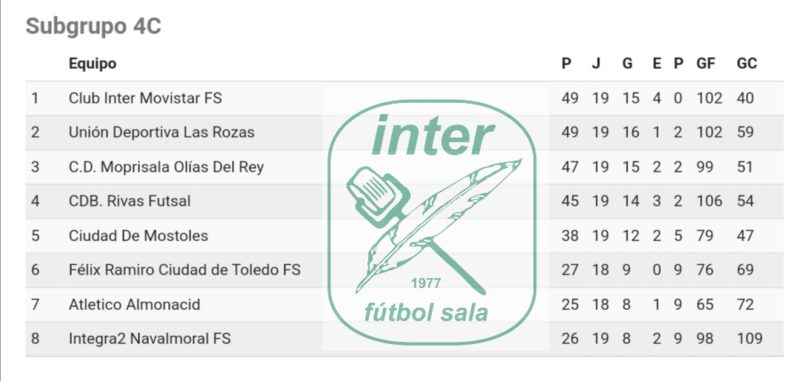Screen dimensions: 800x381
Task: Select CDB. Rivas Futsal team name
Action: click(x=130, y=201)
